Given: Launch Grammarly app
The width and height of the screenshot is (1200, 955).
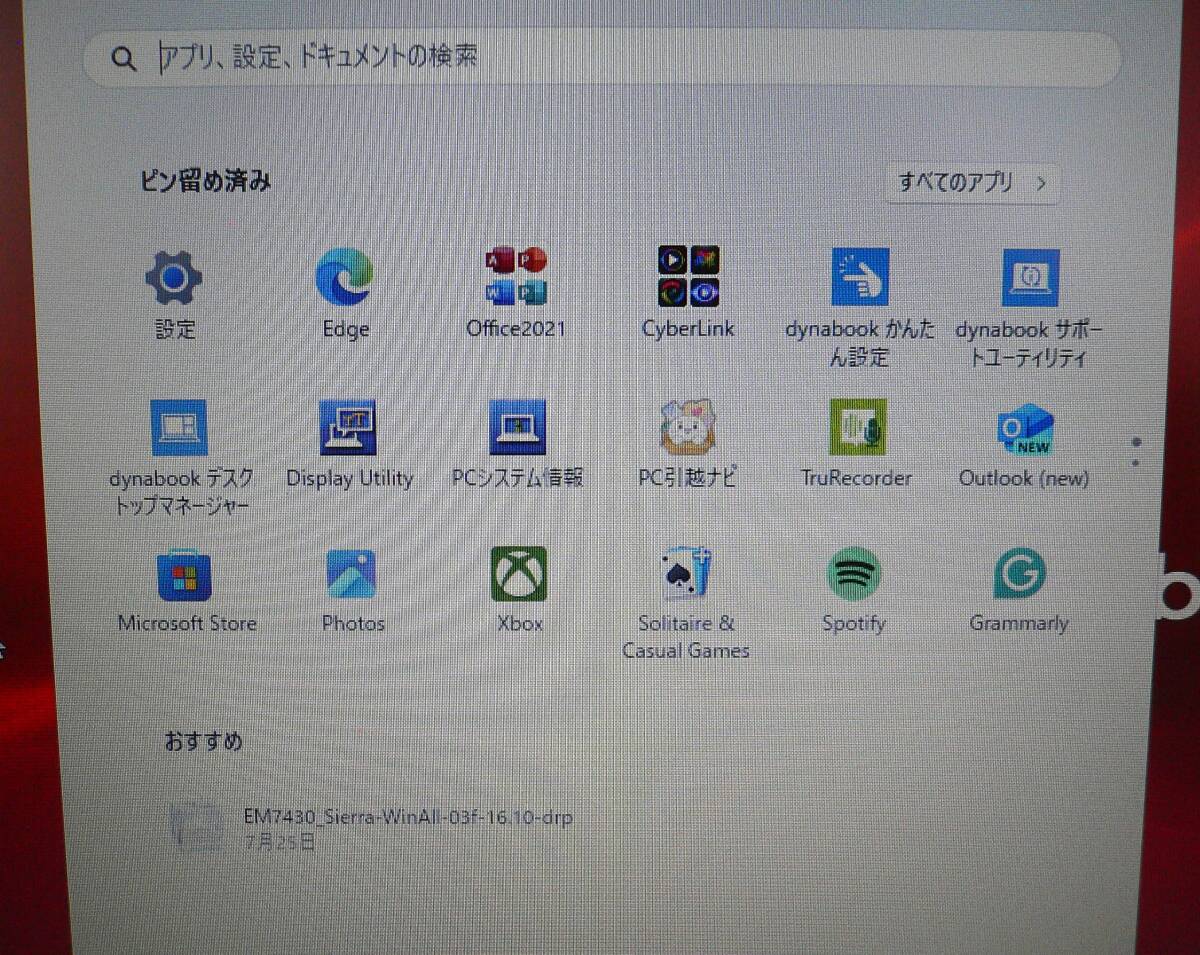Looking at the screenshot, I should 1020,574.
